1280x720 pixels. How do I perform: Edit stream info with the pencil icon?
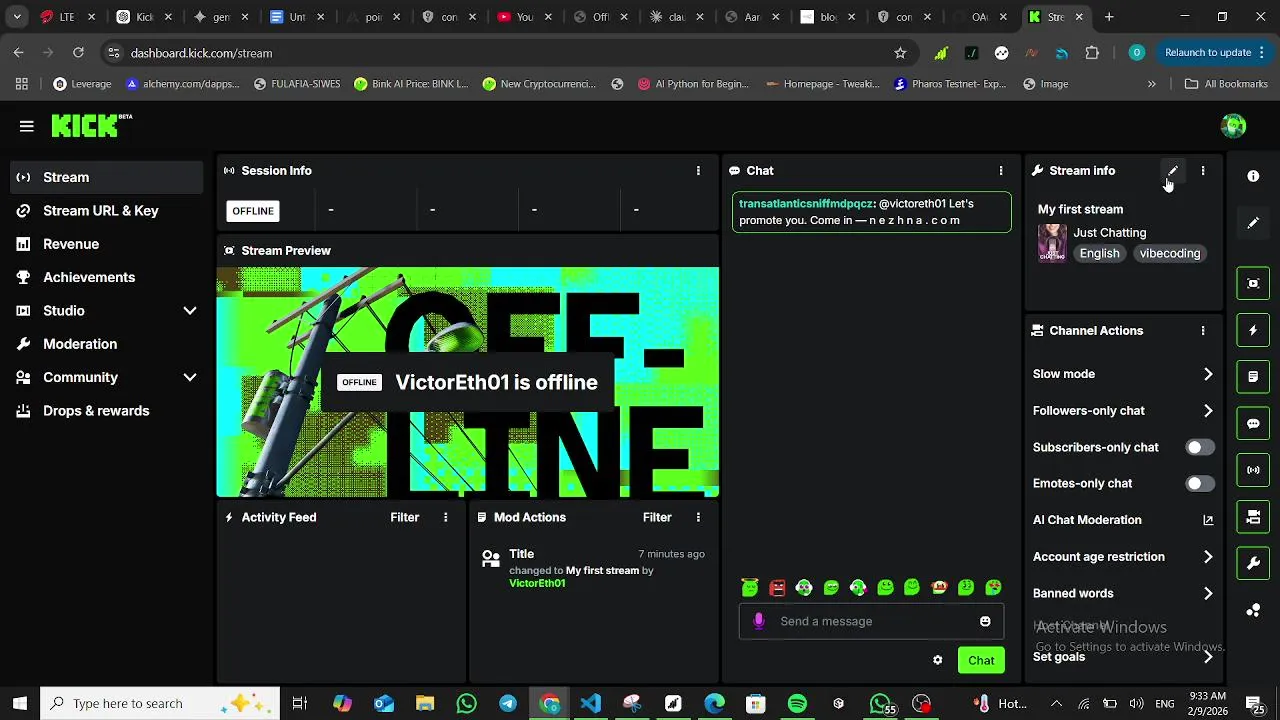1173,171
